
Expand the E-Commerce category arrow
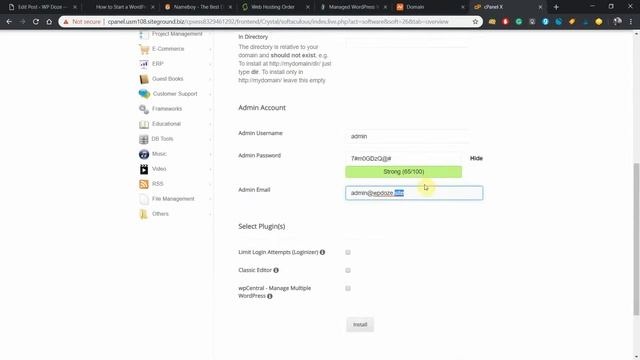(211, 49)
